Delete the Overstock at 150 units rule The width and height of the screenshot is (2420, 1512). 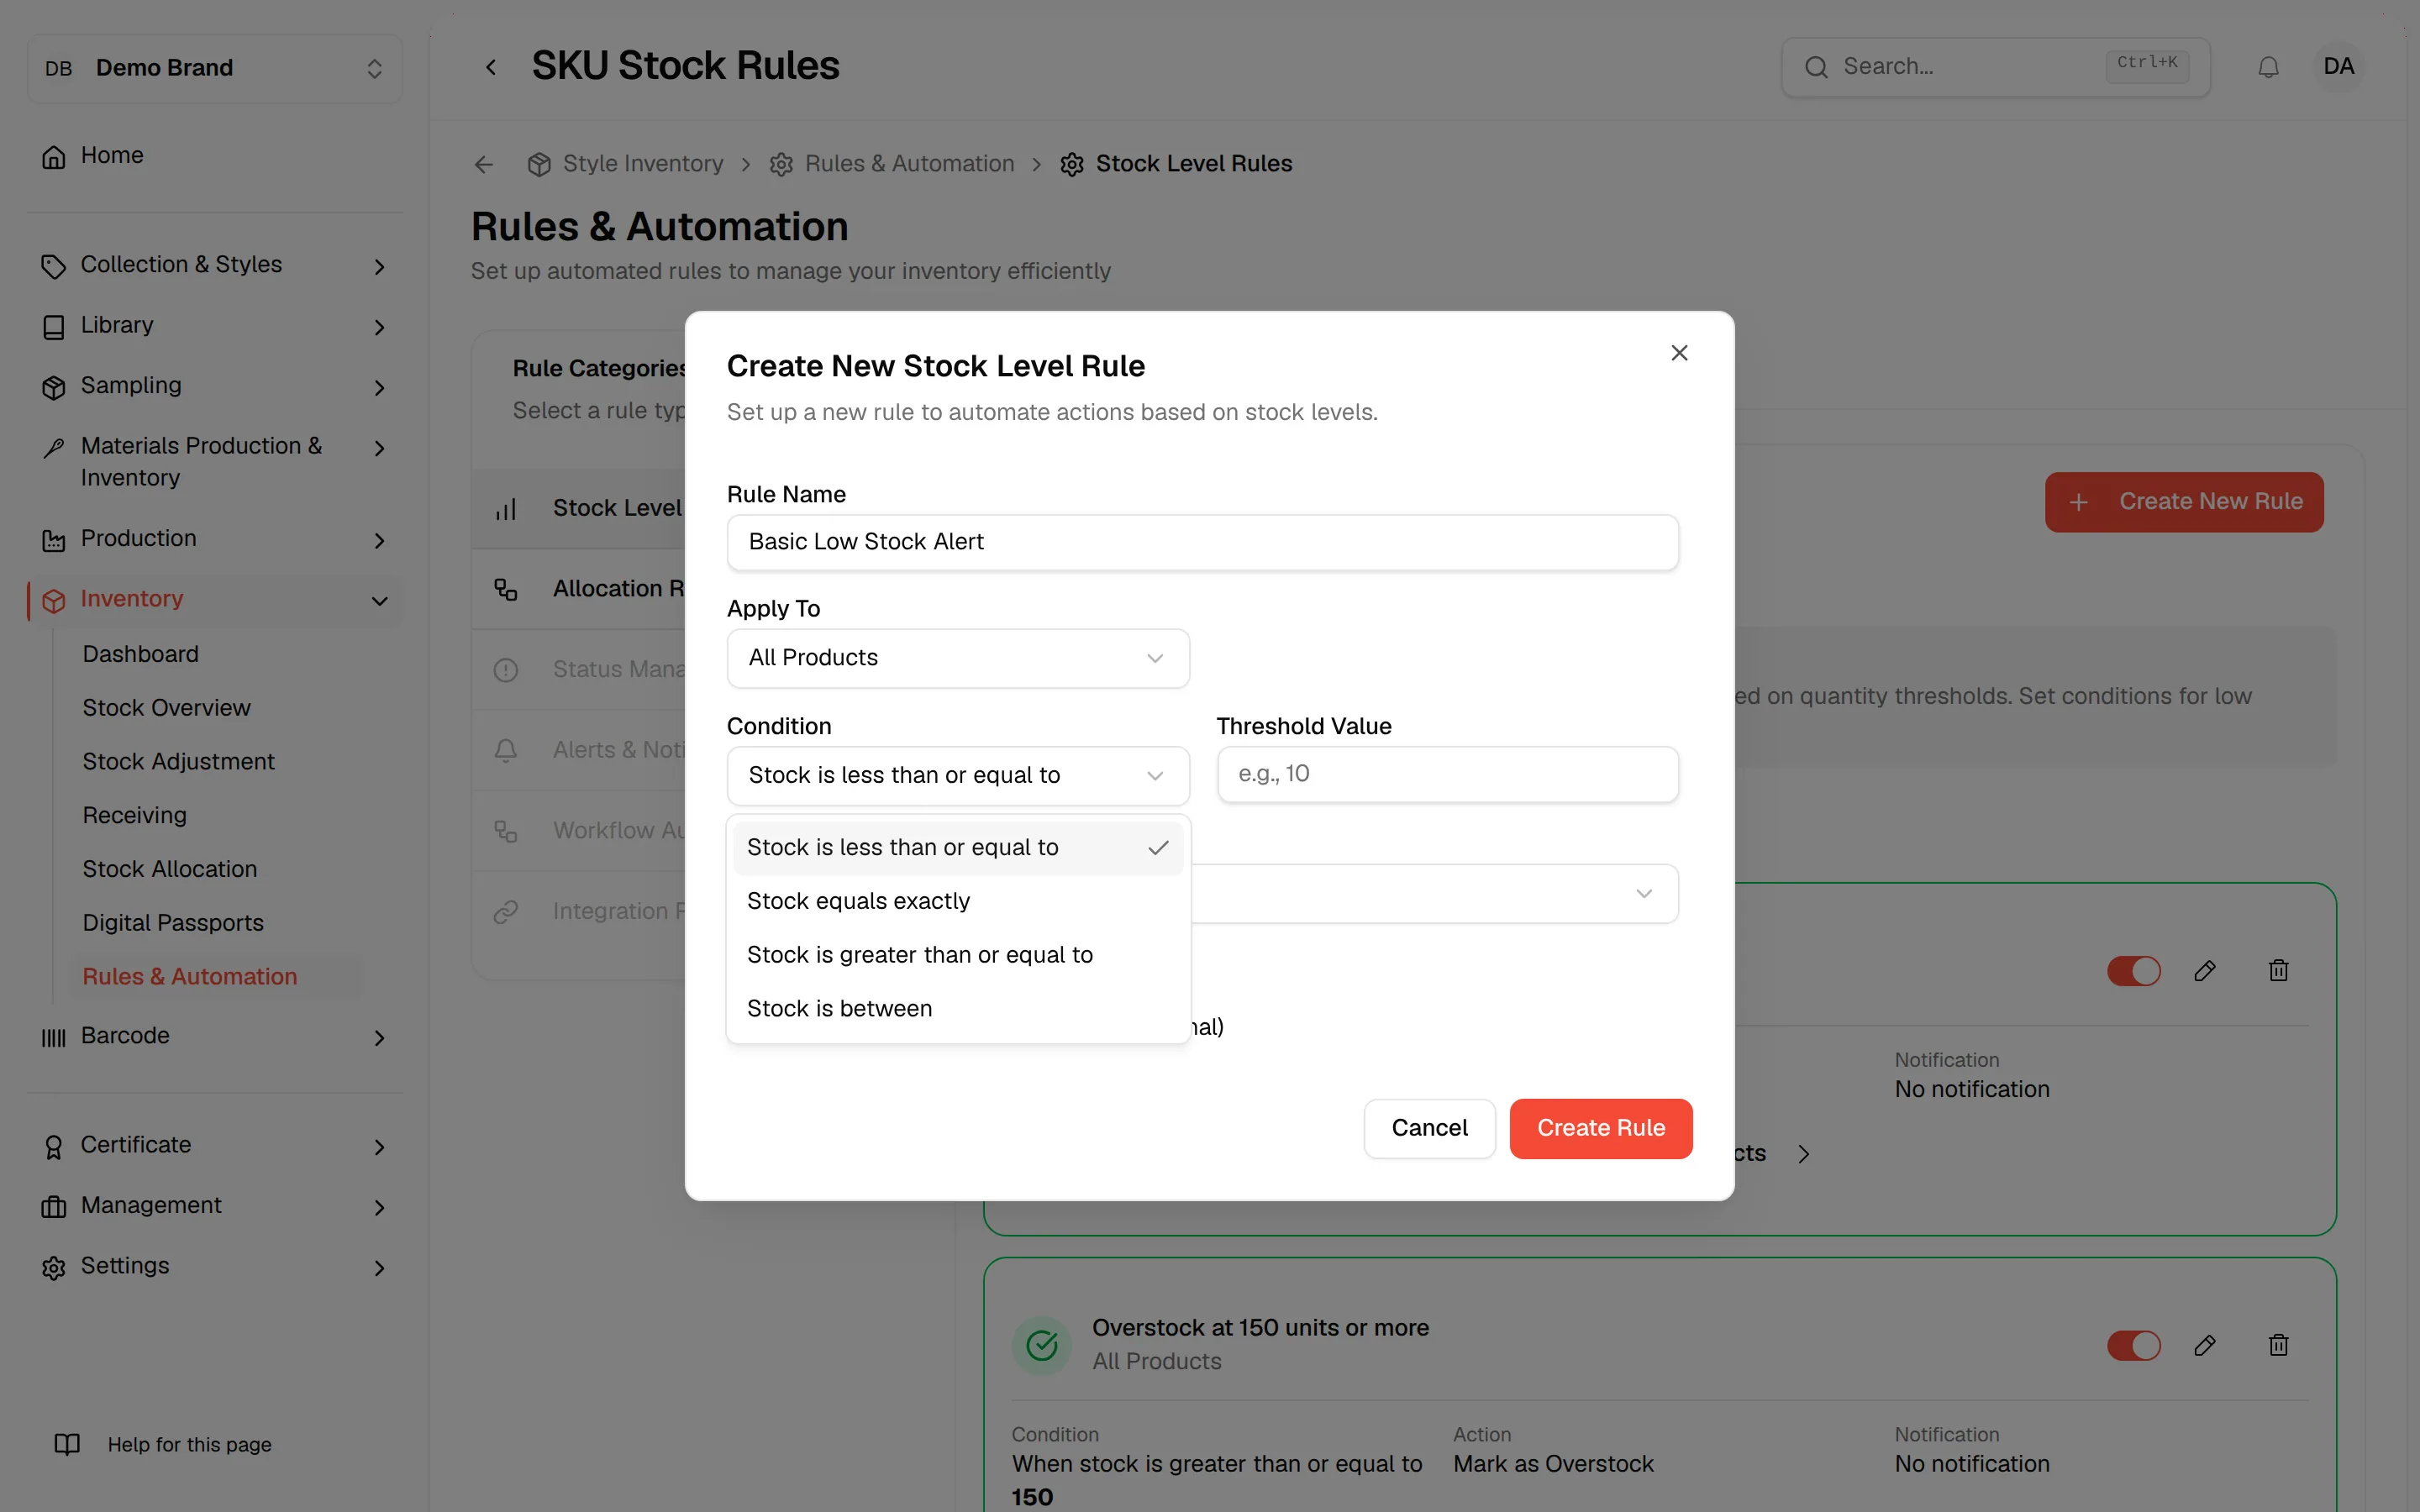tap(2278, 1345)
